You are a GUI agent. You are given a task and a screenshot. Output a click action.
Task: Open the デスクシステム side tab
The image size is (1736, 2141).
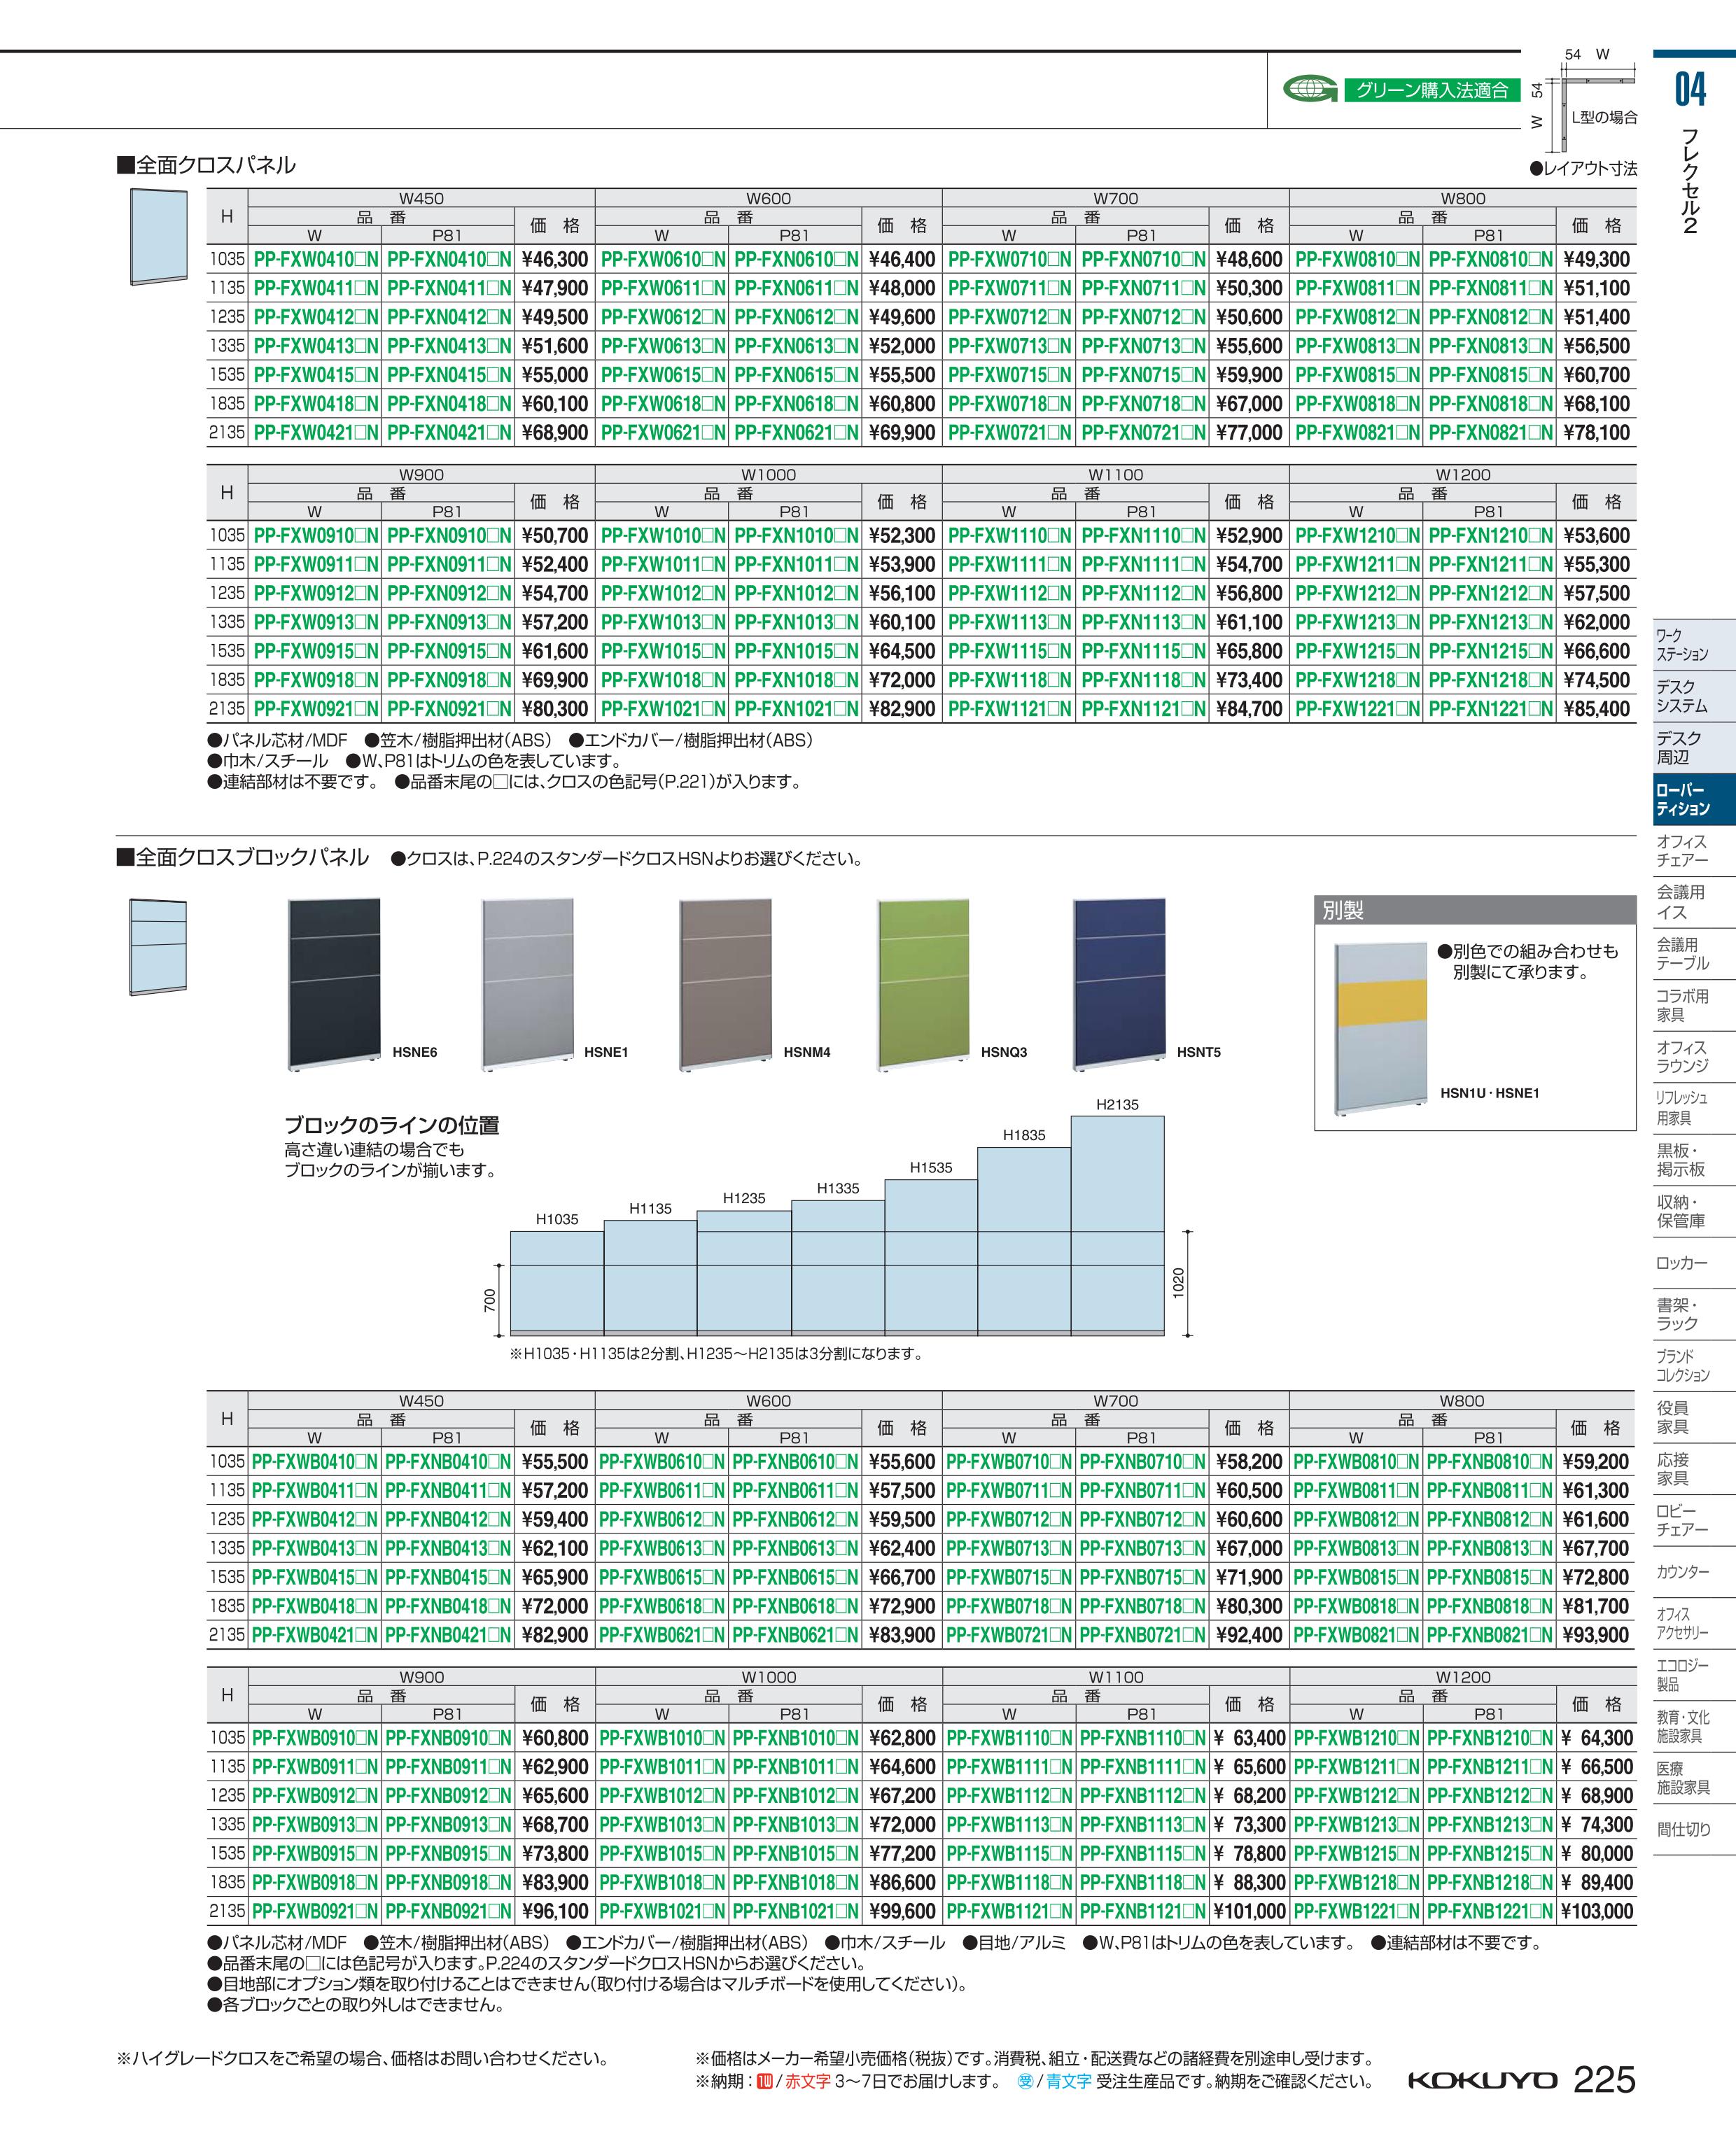pyautogui.click(x=1693, y=696)
